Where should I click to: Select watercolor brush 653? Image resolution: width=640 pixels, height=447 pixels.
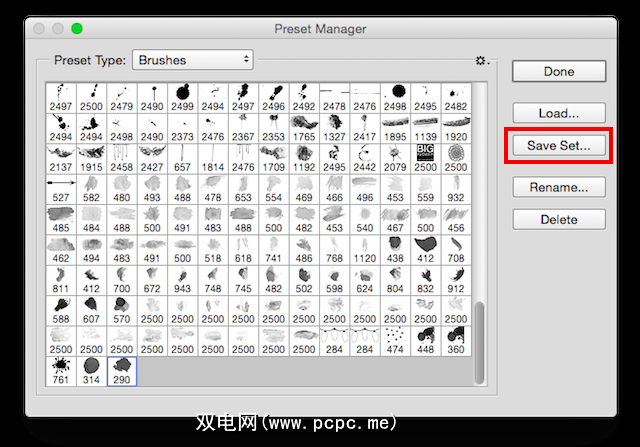pyautogui.click(x=243, y=189)
